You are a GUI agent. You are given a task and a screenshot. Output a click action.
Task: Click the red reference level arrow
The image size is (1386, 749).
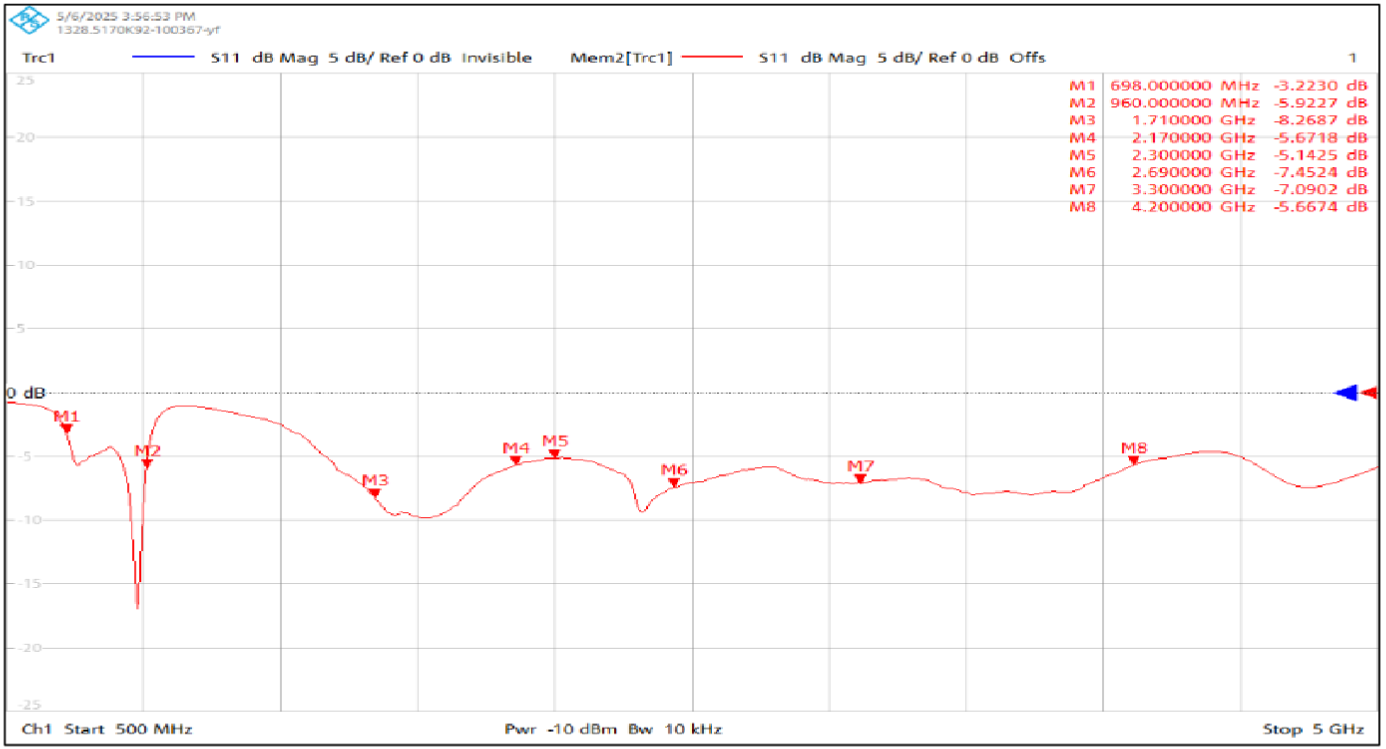[1370, 393]
